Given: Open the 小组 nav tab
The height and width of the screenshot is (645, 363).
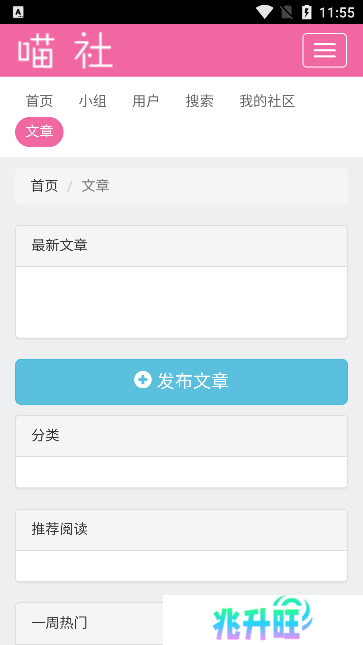Looking at the screenshot, I should (93, 101).
